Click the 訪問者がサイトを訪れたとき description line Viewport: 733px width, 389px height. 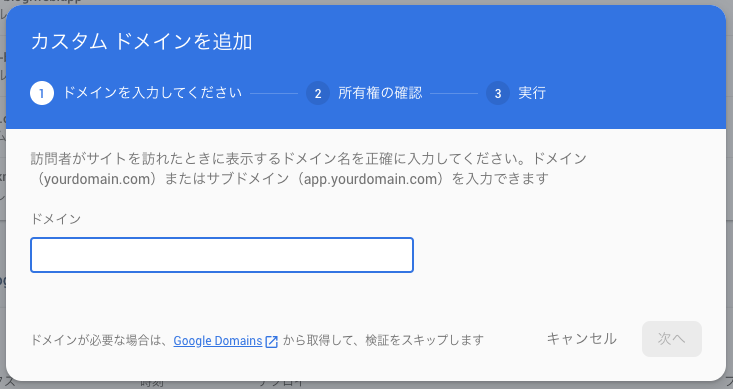[x=309, y=158]
